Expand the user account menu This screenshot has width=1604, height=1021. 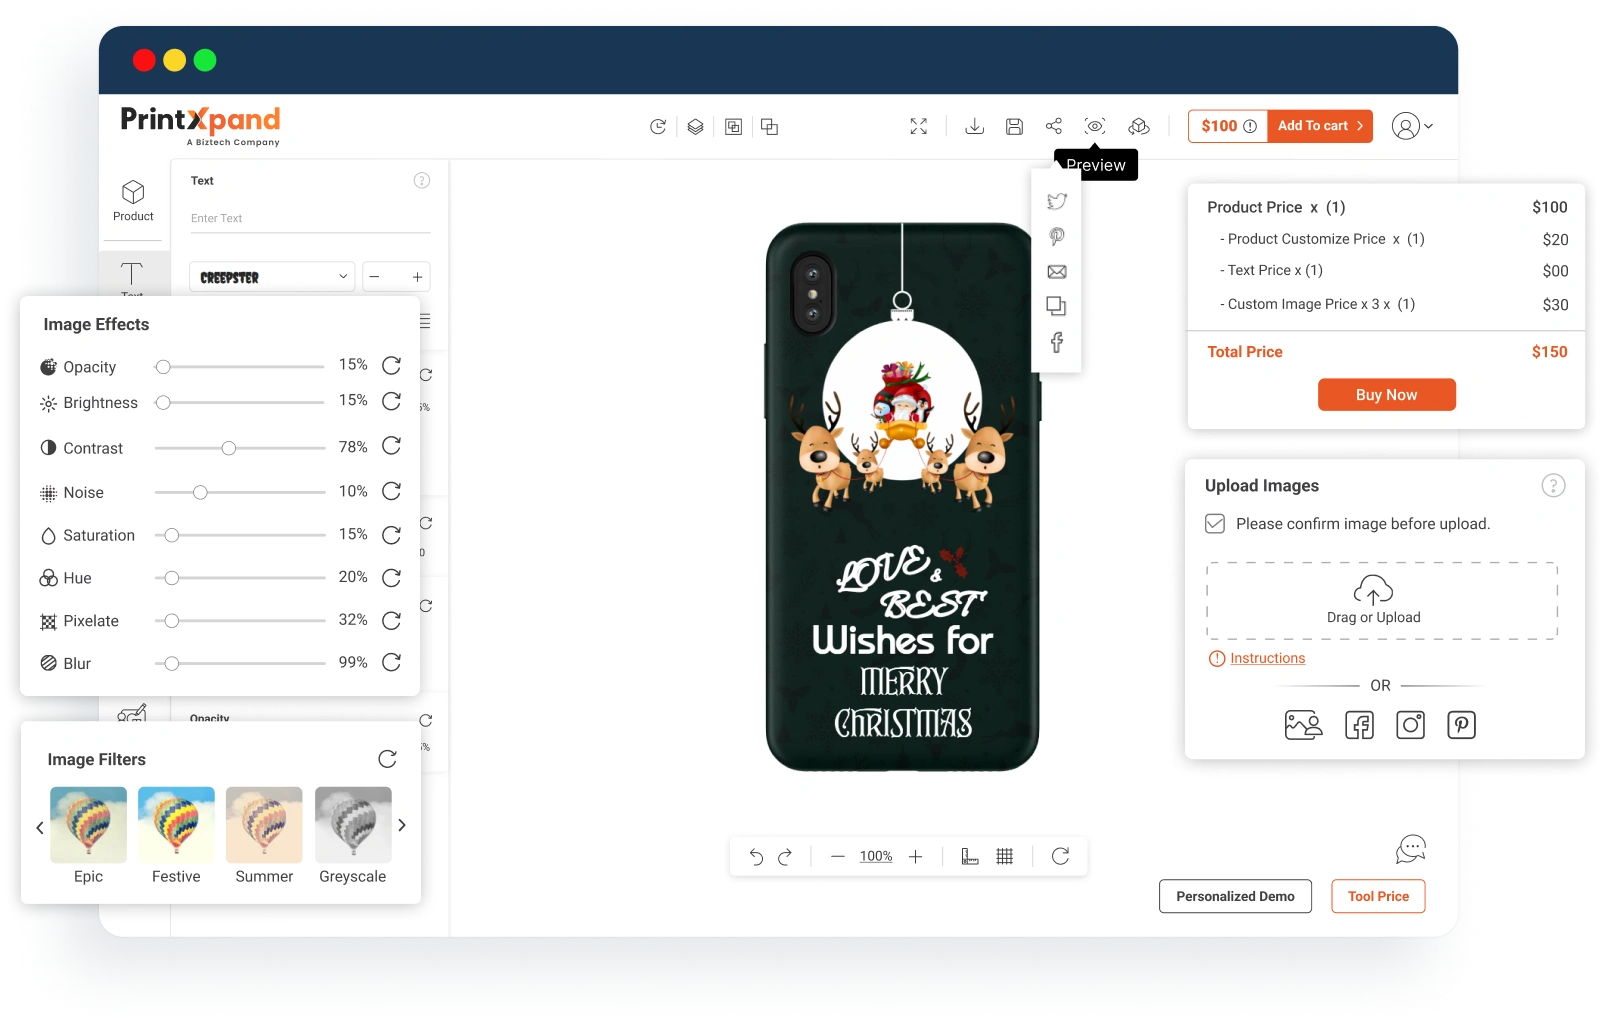pyautogui.click(x=1413, y=126)
